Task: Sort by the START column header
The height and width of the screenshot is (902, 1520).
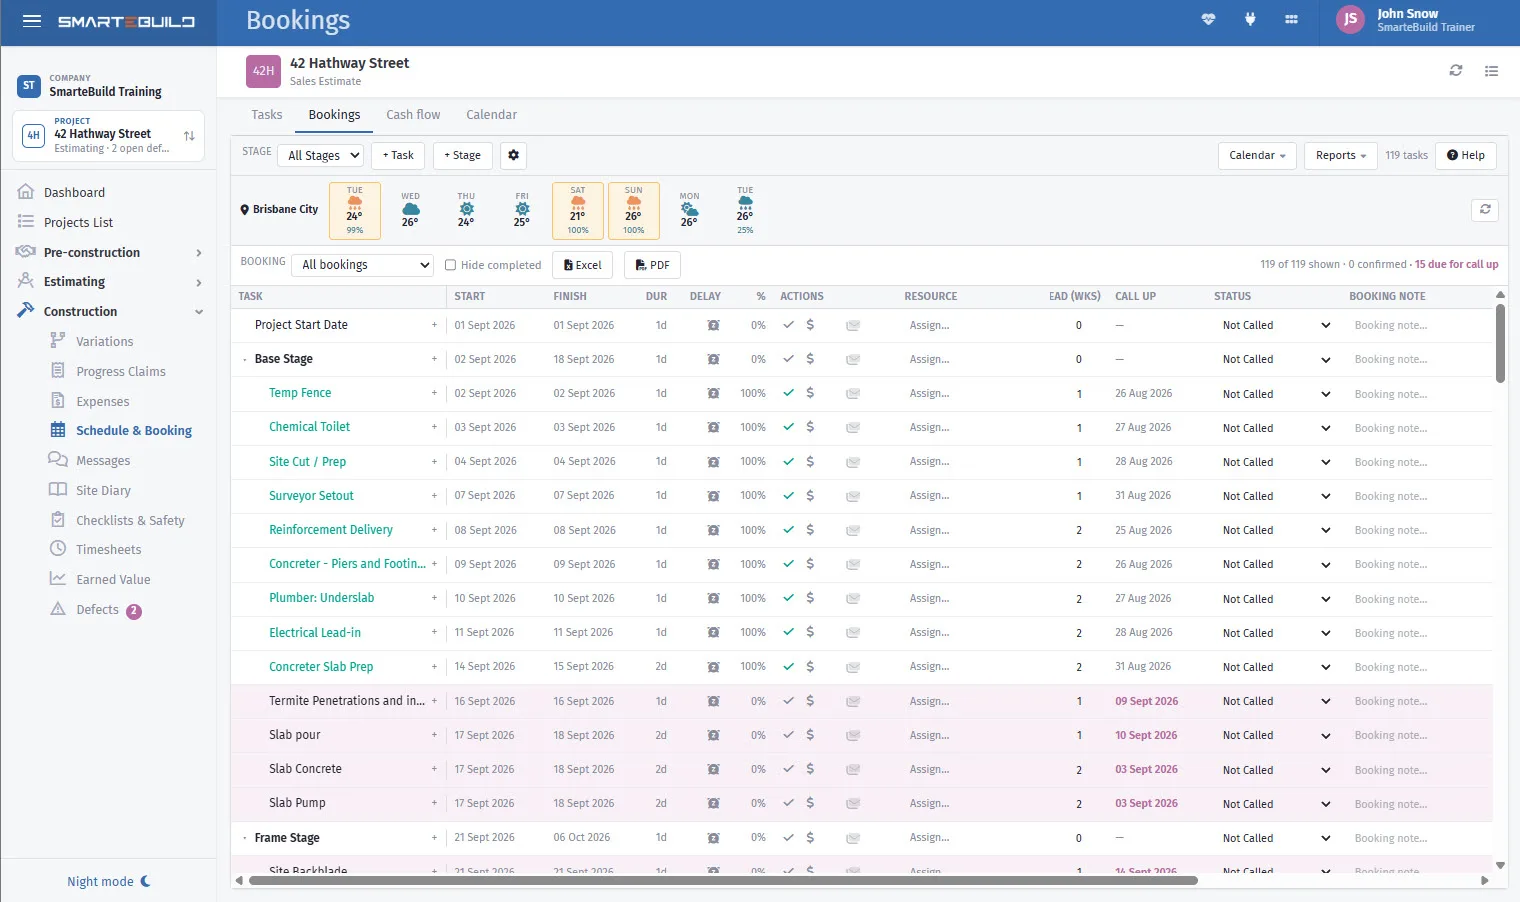Action: (469, 296)
